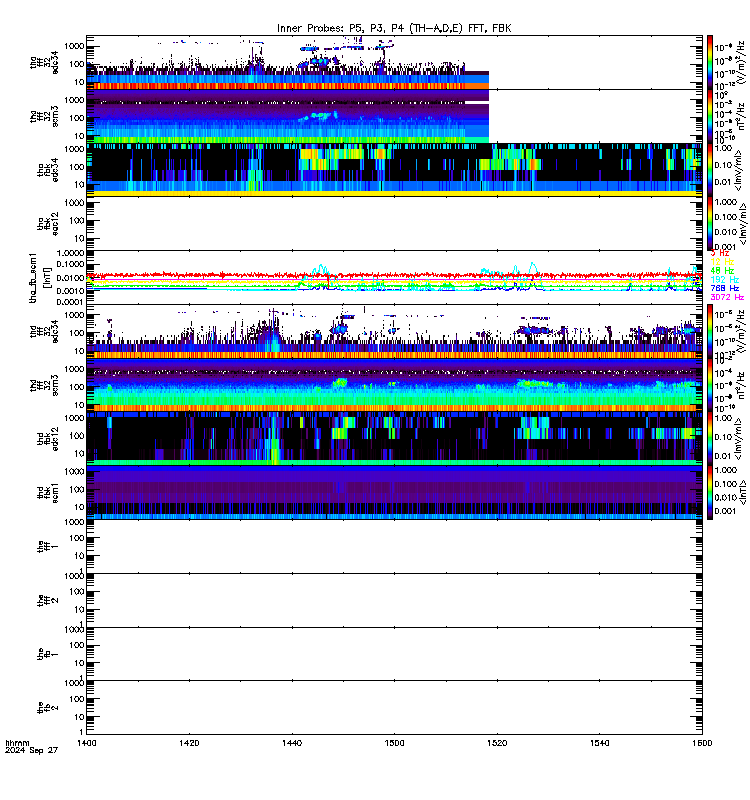The height and width of the screenshot is (800, 750).
Task: Click the "1500" time axis label
Action: pos(394,743)
